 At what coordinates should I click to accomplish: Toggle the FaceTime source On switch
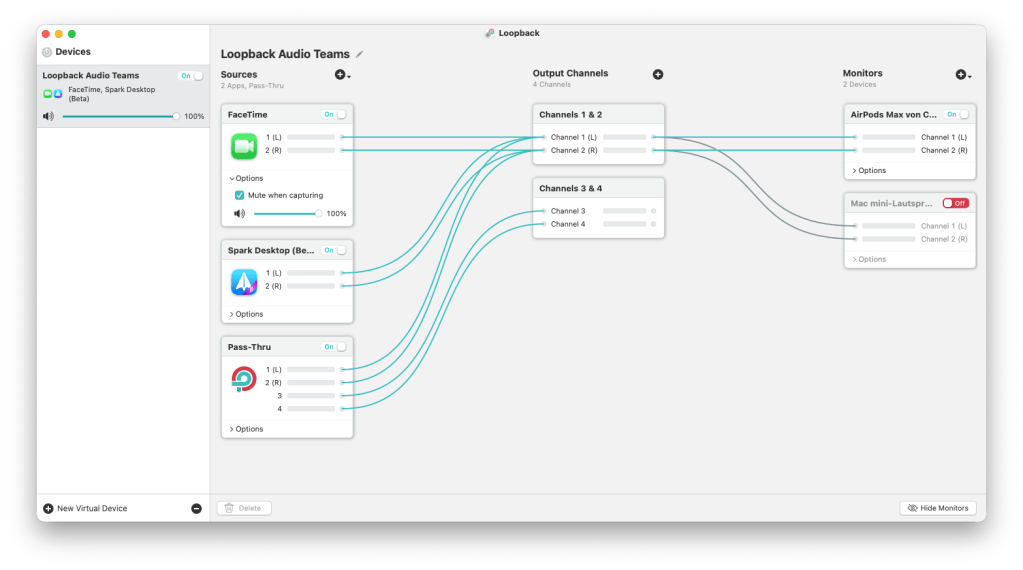(335, 114)
